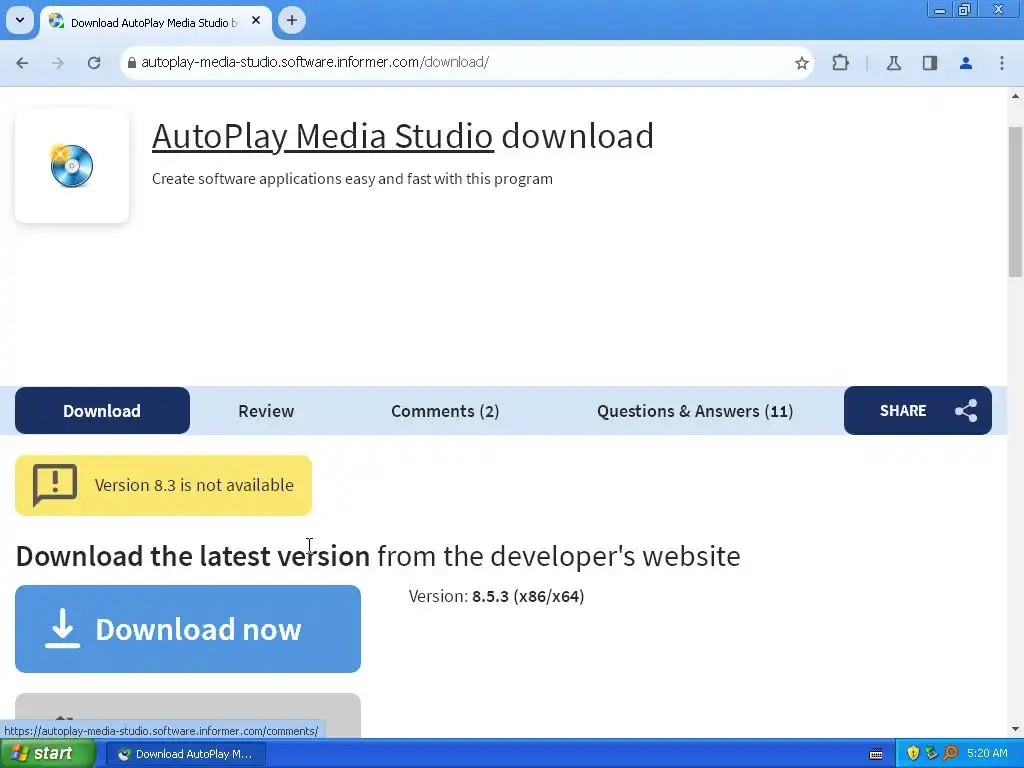Image resolution: width=1024 pixels, height=768 pixels.
Task: Open the Comments (2) tab
Action: coord(445,411)
